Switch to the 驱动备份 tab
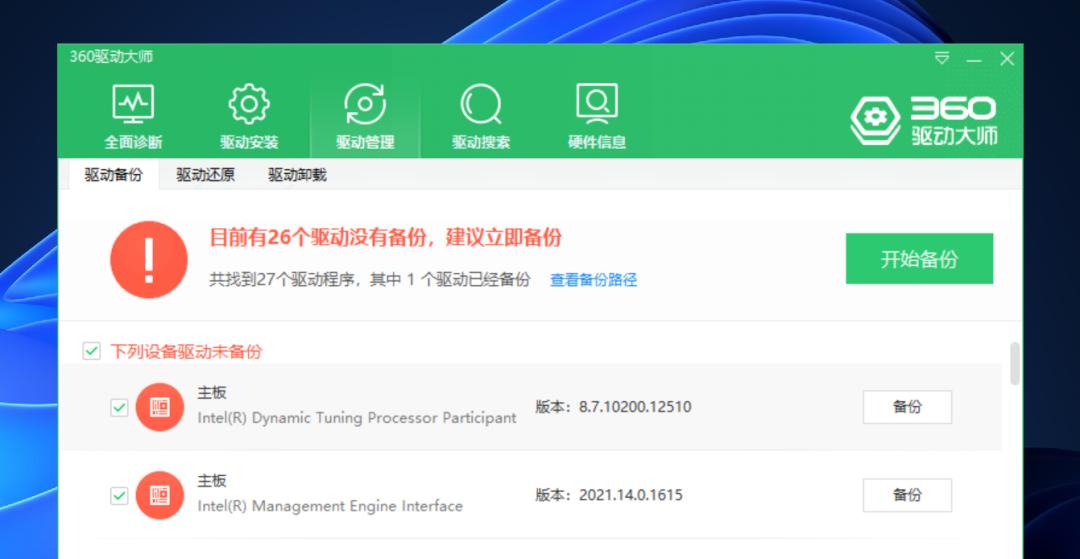This screenshot has width=1080, height=559. coord(114,175)
